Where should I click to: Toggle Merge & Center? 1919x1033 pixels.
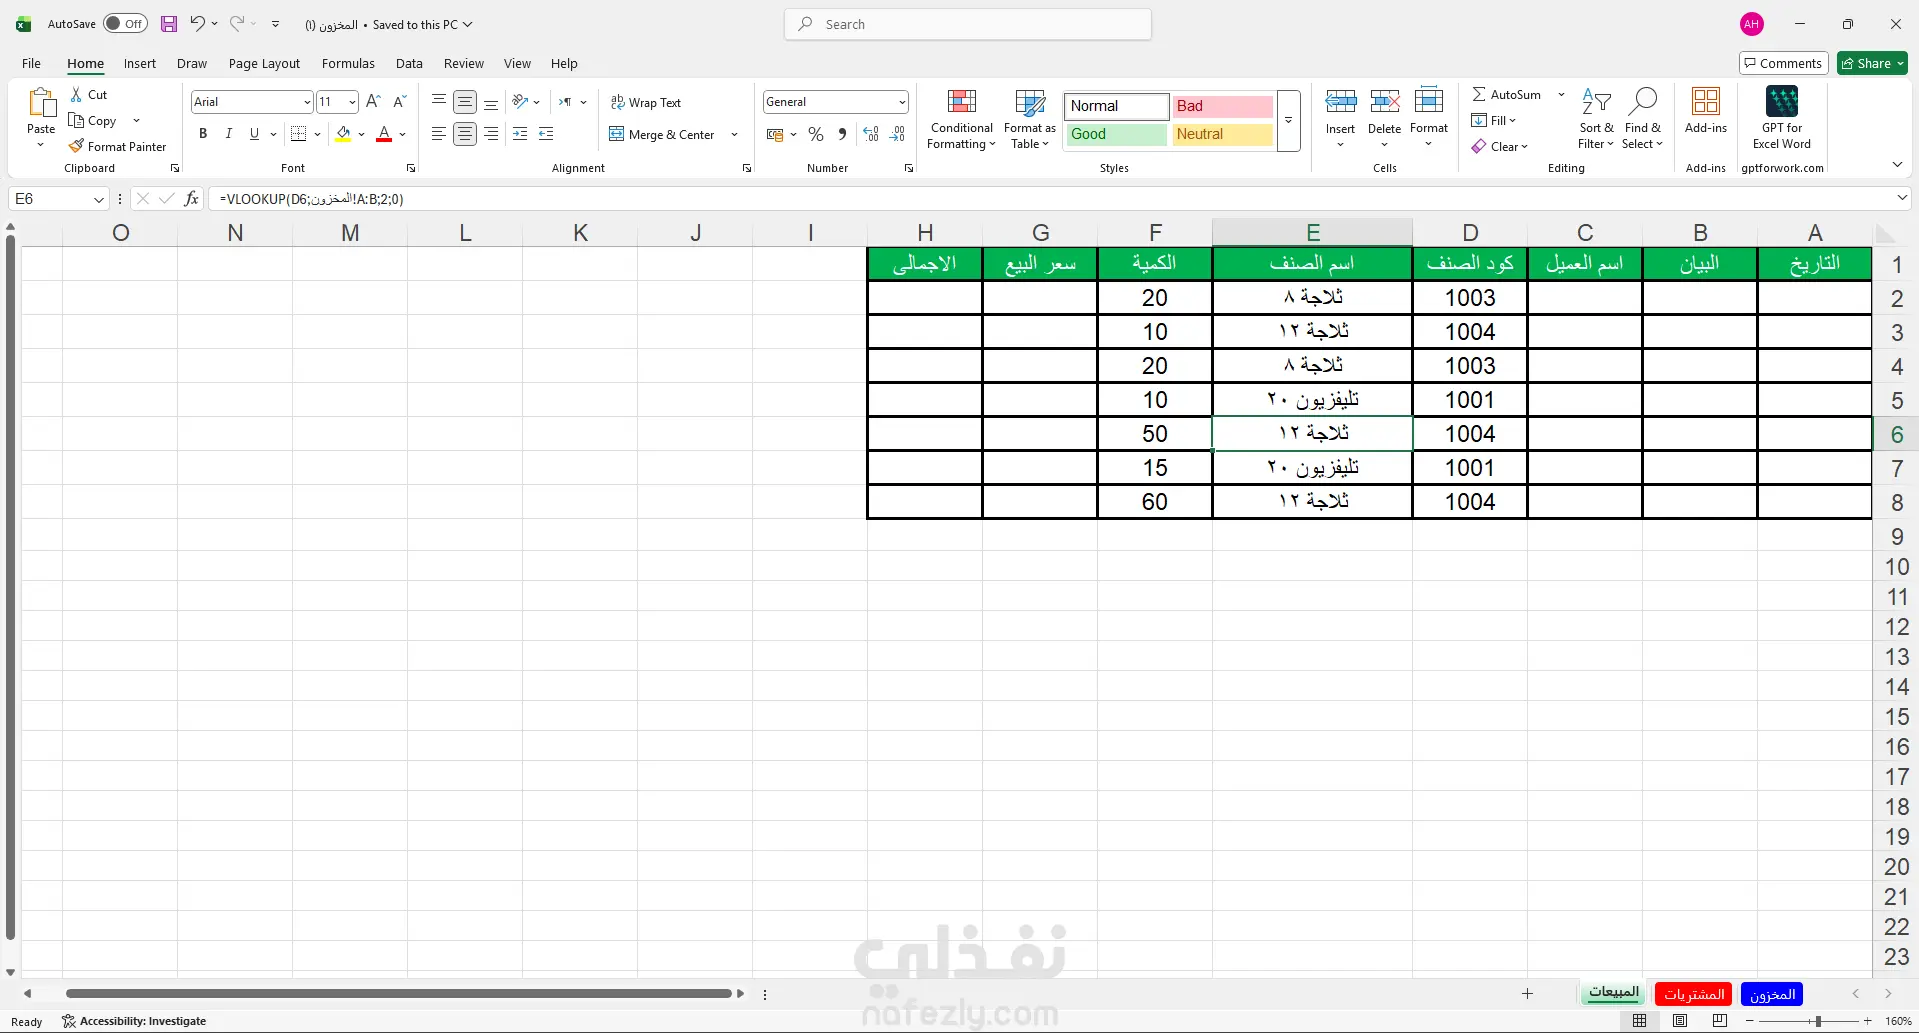[x=662, y=134]
